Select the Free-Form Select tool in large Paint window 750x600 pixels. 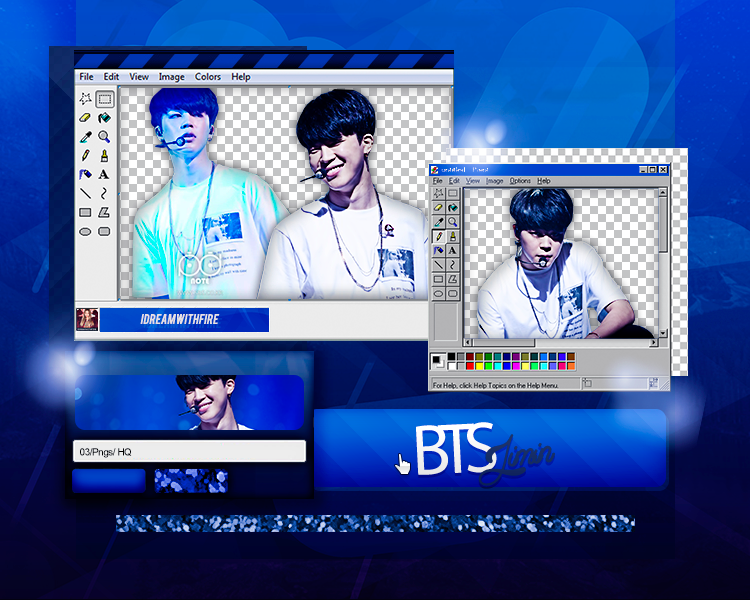point(86,99)
